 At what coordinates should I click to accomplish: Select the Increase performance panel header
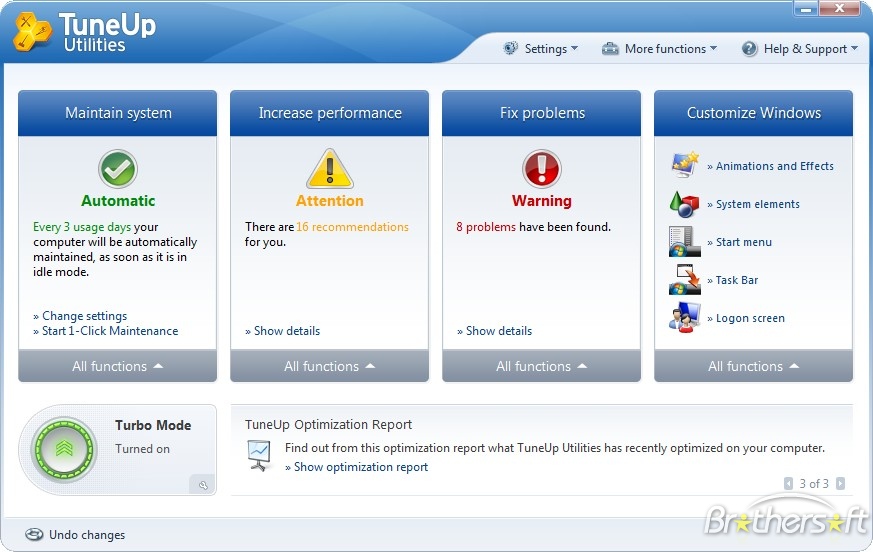[330, 113]
